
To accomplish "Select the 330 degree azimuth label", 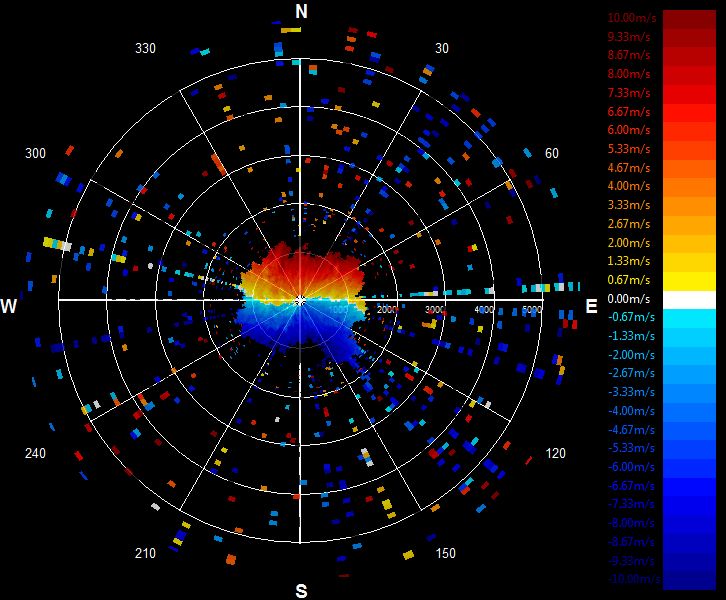I will (145, 48).
